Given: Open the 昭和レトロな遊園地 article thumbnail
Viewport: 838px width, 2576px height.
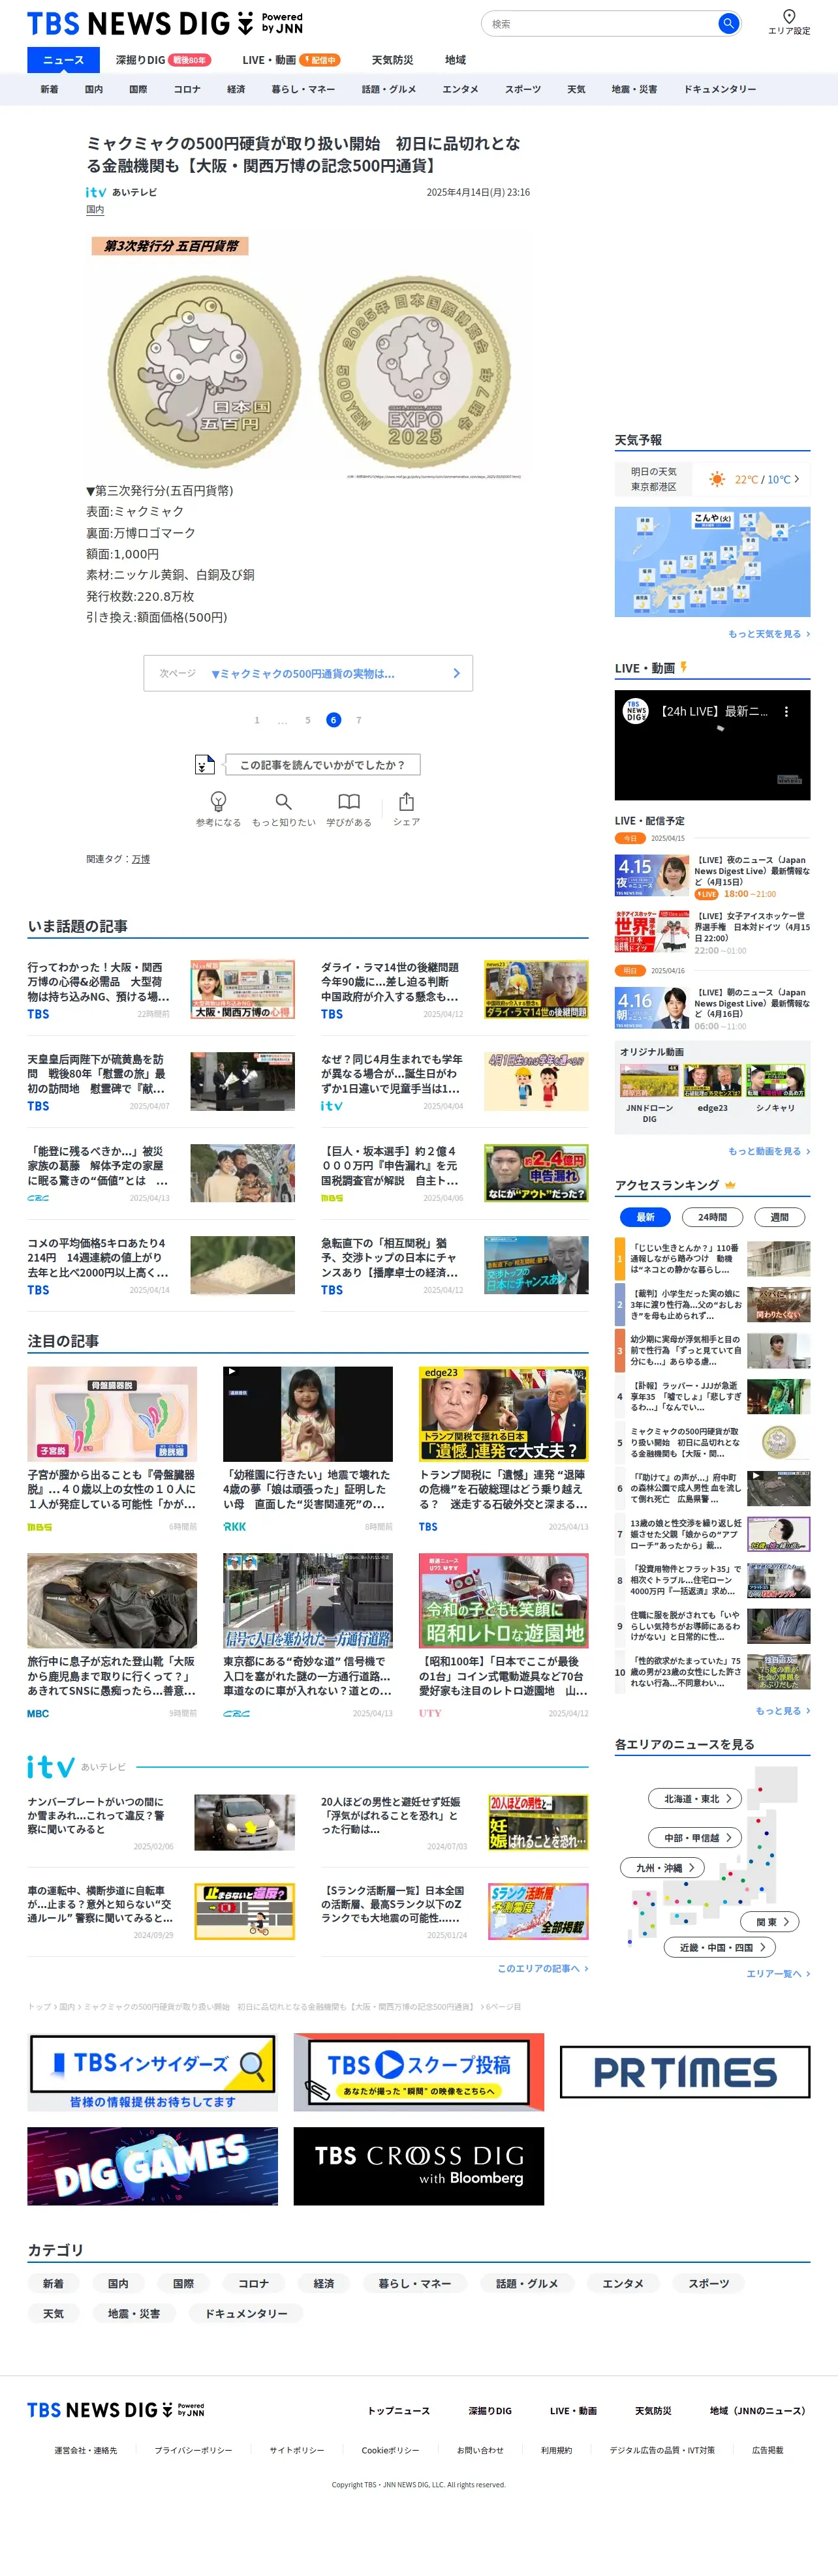Looking at the screenshot, I should 504,1601.
